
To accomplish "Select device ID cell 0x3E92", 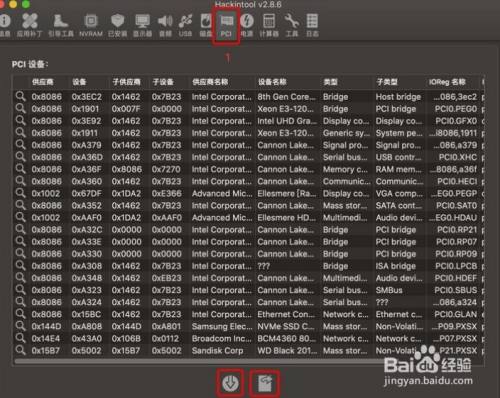I will (87, 121).
